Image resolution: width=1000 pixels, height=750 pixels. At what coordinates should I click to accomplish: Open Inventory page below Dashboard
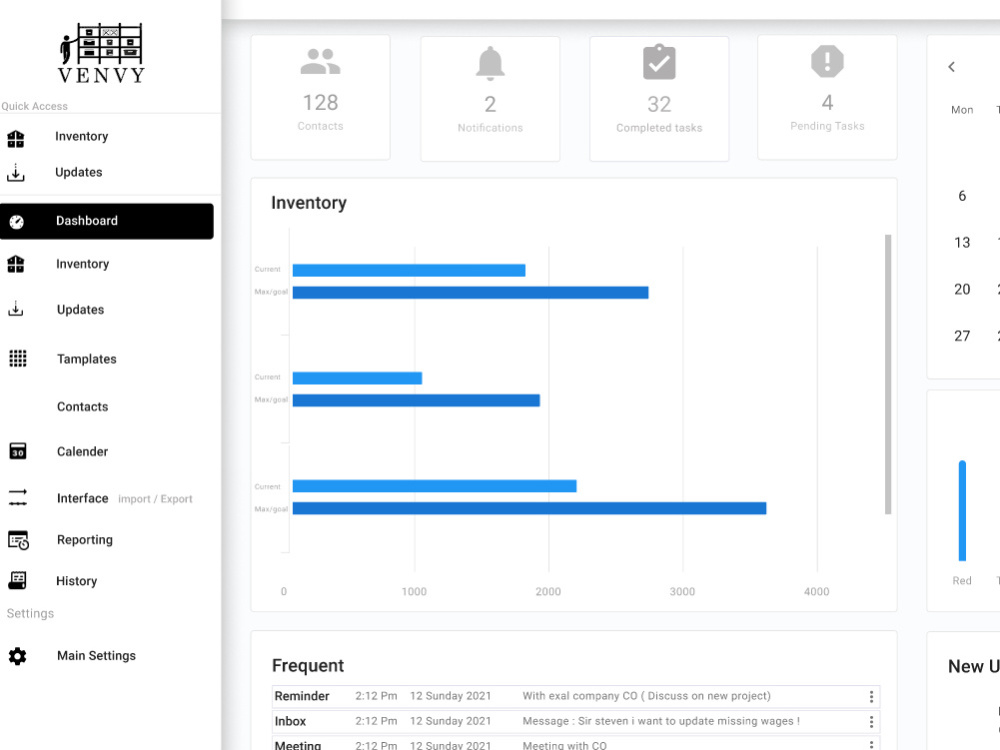tap(82, 264)
